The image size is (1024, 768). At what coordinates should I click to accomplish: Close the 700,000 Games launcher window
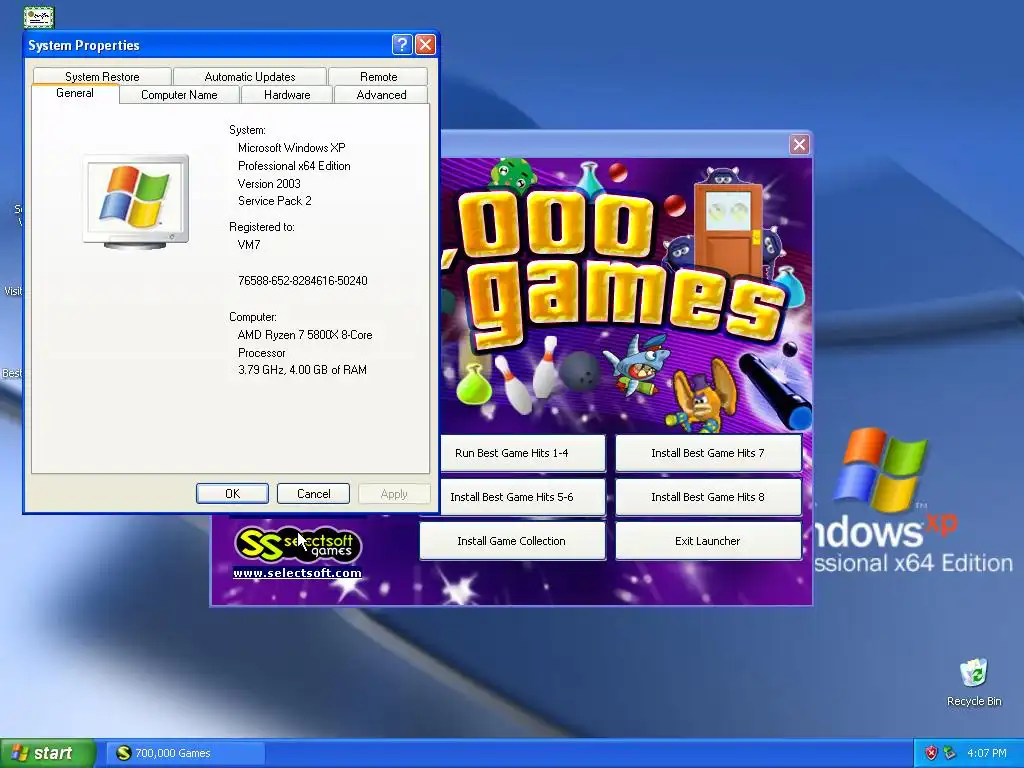799,144
